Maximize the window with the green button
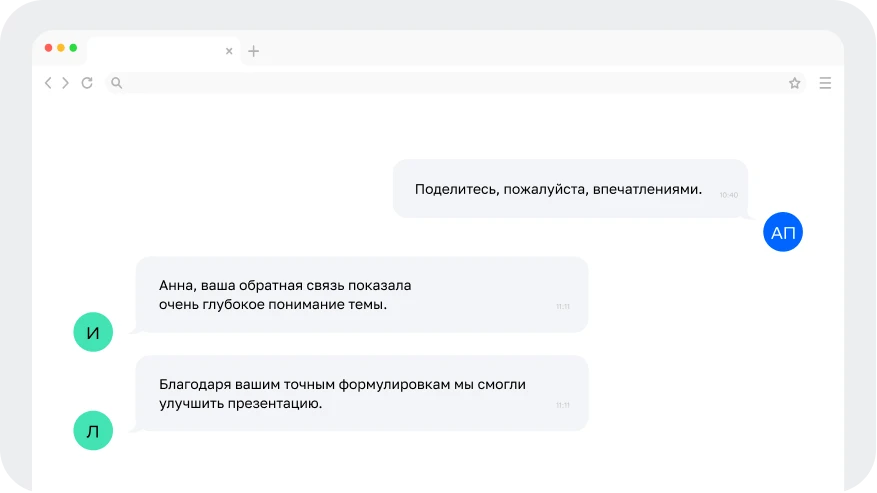The height and width of the screenshot is (493, 877). (73, 48)
